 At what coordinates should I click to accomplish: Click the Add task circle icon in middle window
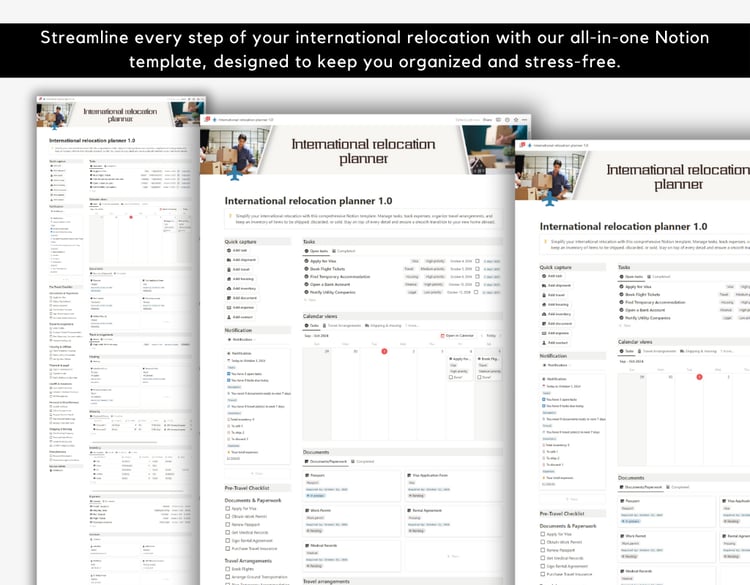pos(229,251)
